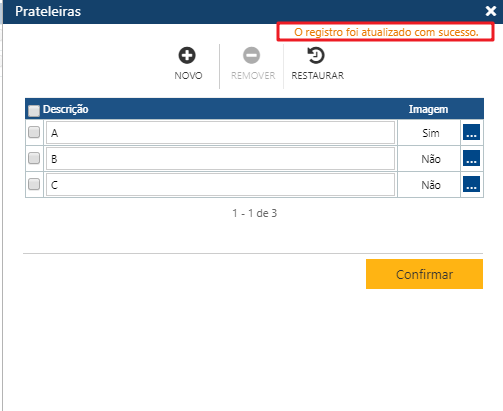The height and width of the screenshot is (411, 503).
Task: Open image options for row C
Action: (471, 184)
